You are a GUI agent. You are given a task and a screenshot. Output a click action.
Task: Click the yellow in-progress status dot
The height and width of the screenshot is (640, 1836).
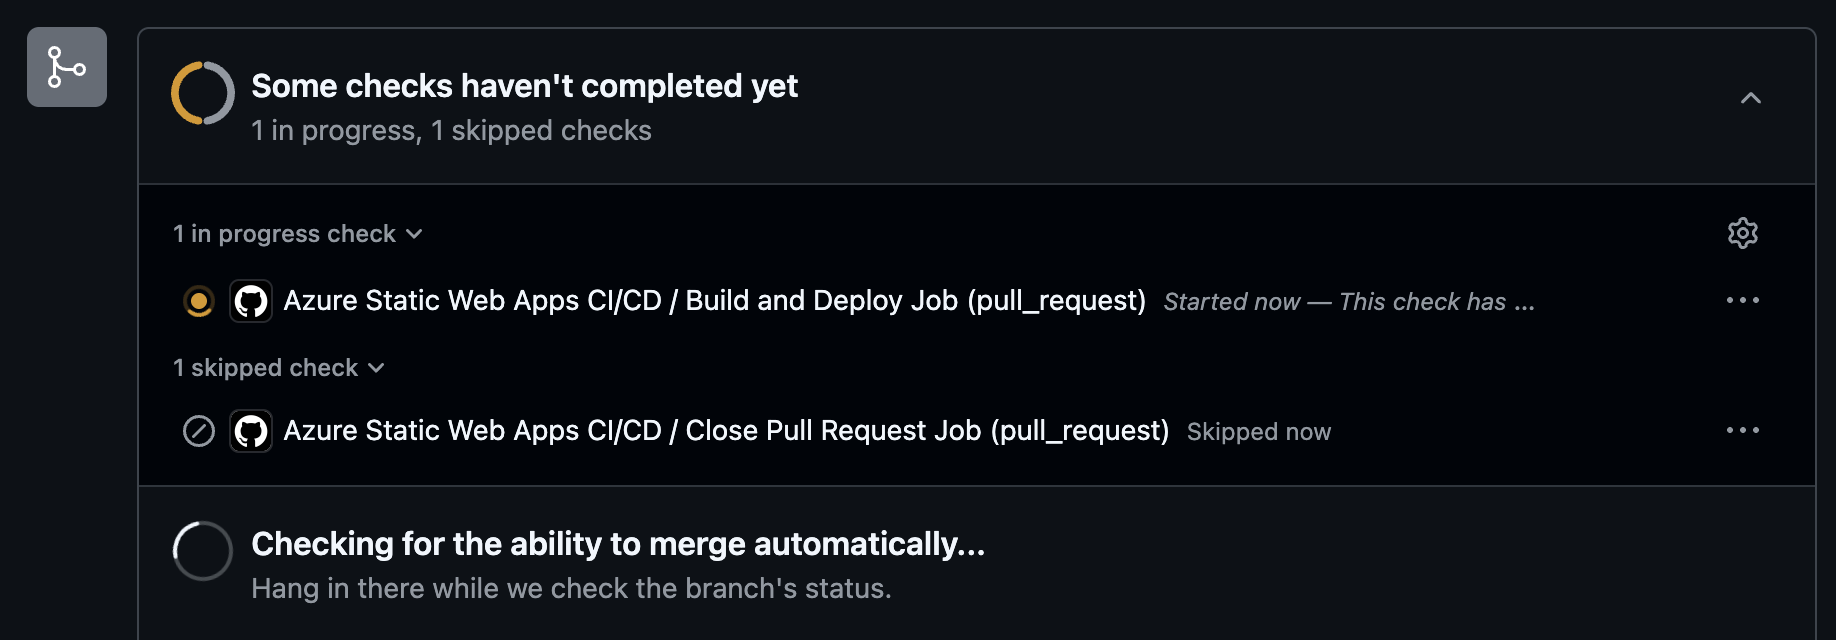(x=199, y=301)
